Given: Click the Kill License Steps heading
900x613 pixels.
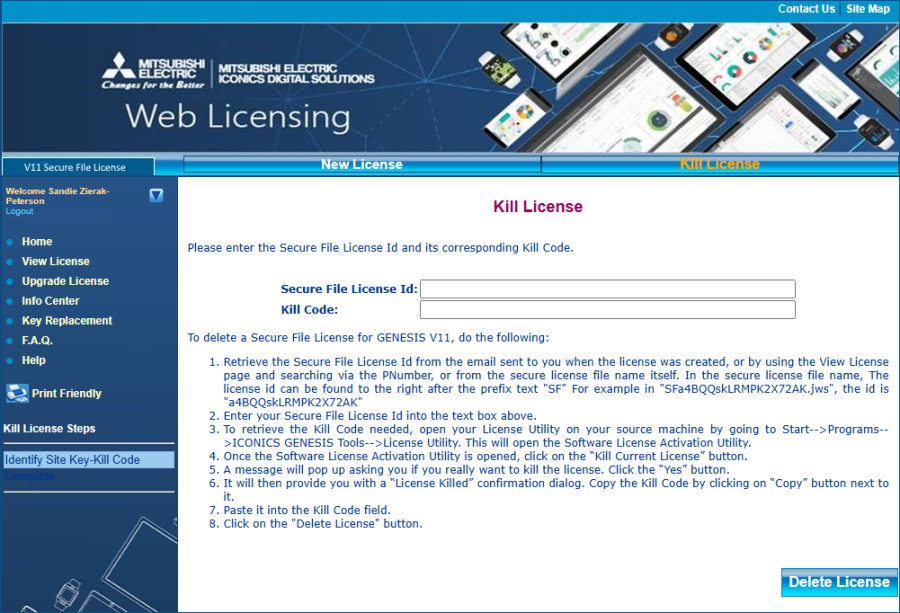Looking at the screenshot, I should pyautogui.click(x=49, y=428).
